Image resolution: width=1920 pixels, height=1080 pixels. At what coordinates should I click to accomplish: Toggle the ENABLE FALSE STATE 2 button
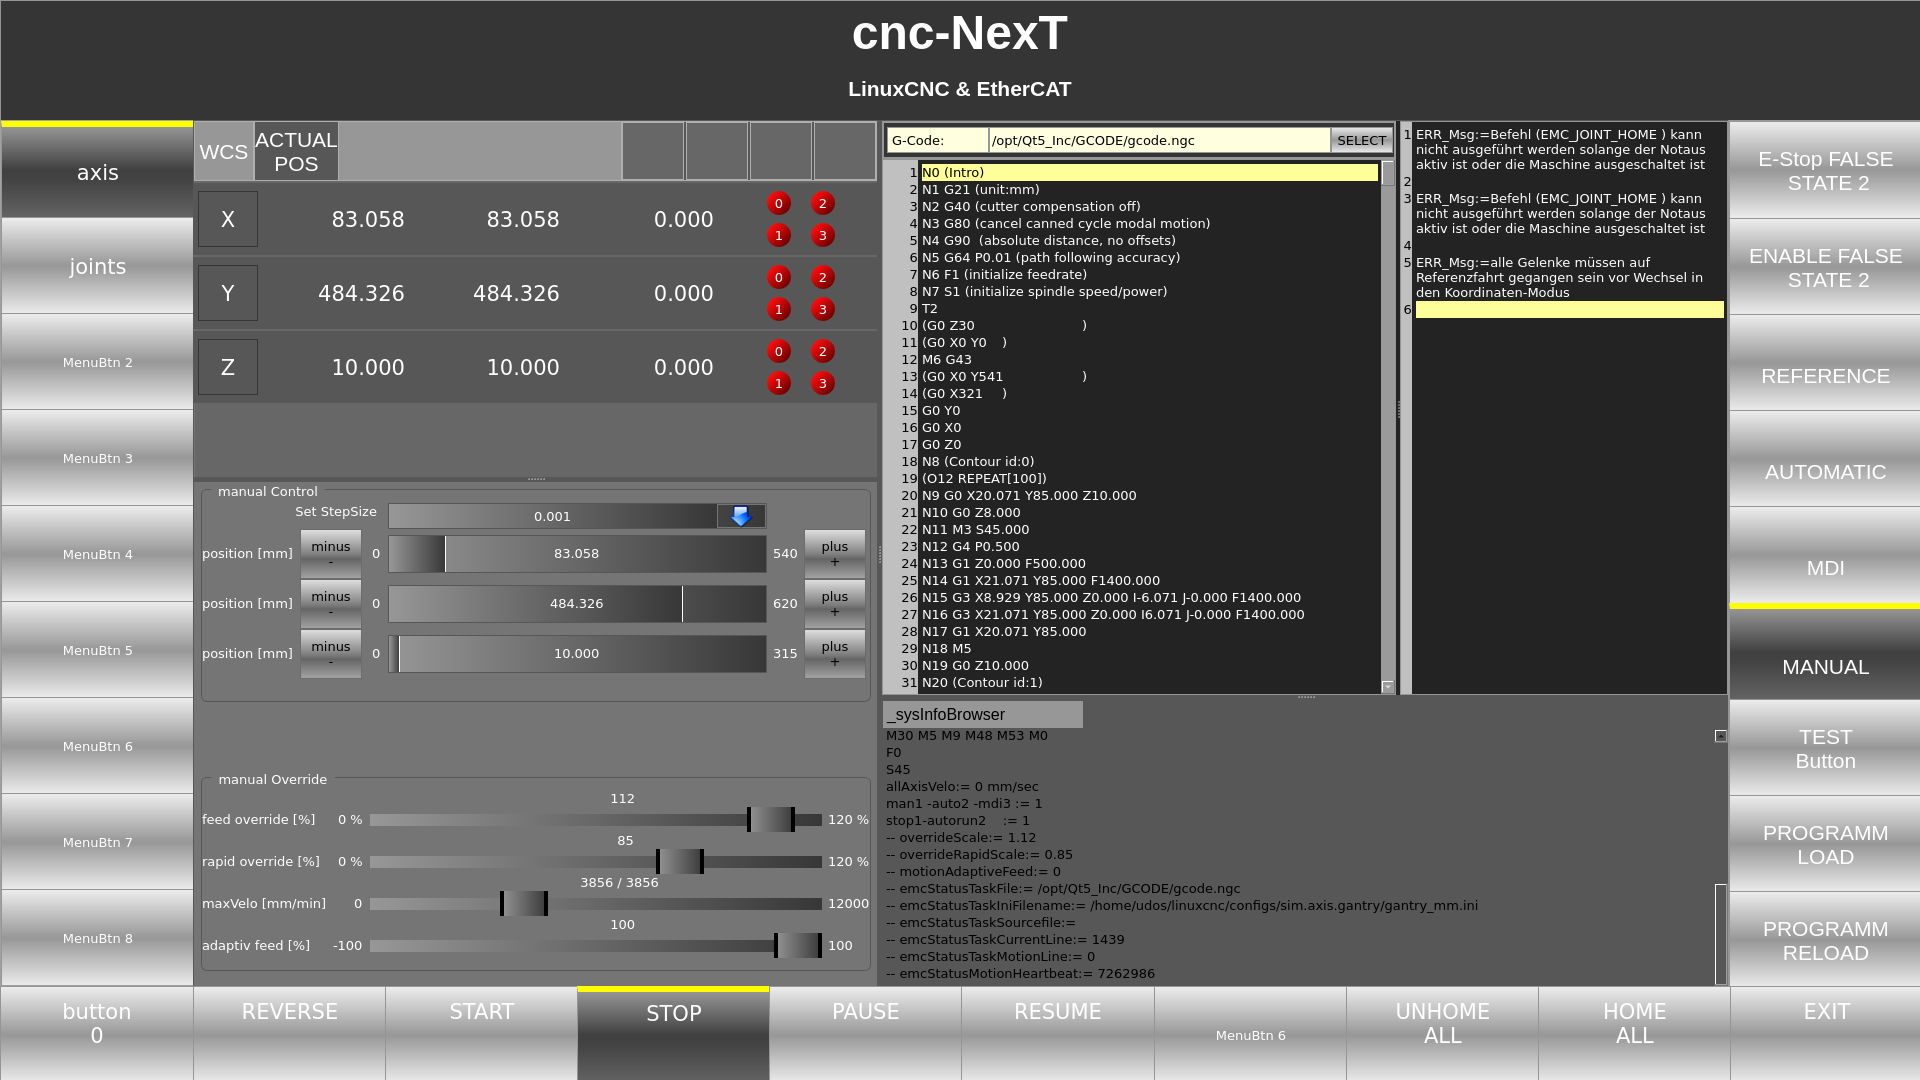pyautogui.click(x=1825, y=268)
